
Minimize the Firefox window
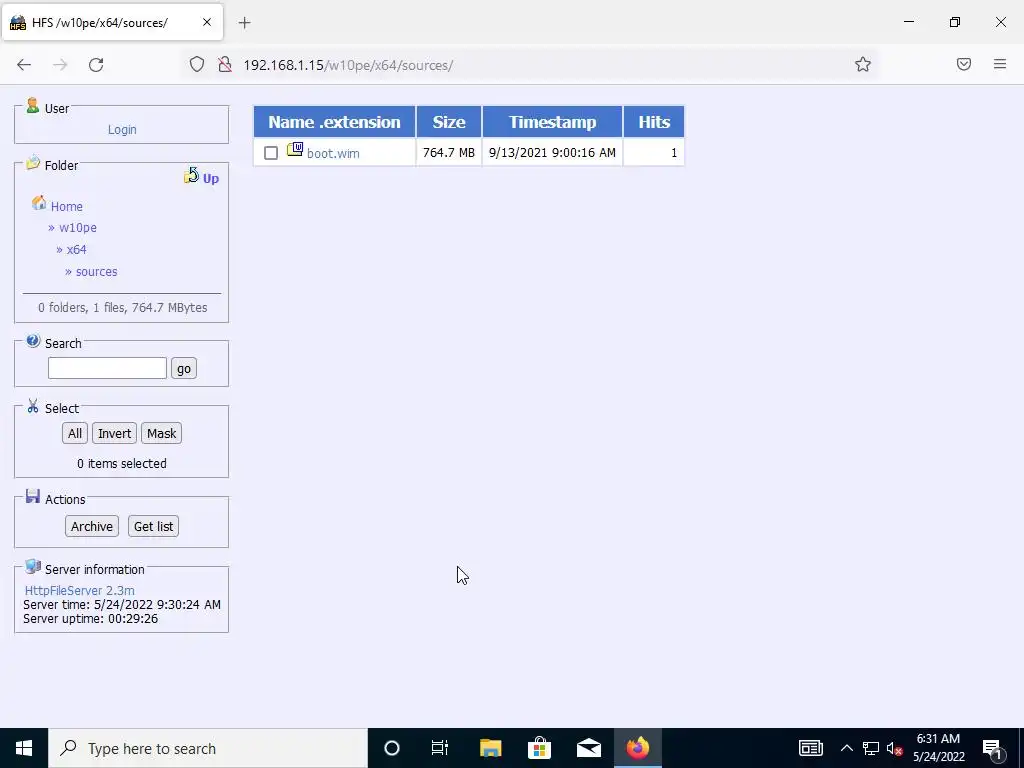pyautogui.click(x=909, y=22)
